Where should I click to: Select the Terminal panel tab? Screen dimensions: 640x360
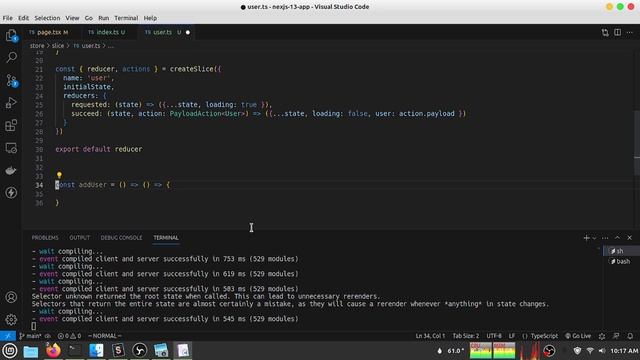click(x=166, y=238)
